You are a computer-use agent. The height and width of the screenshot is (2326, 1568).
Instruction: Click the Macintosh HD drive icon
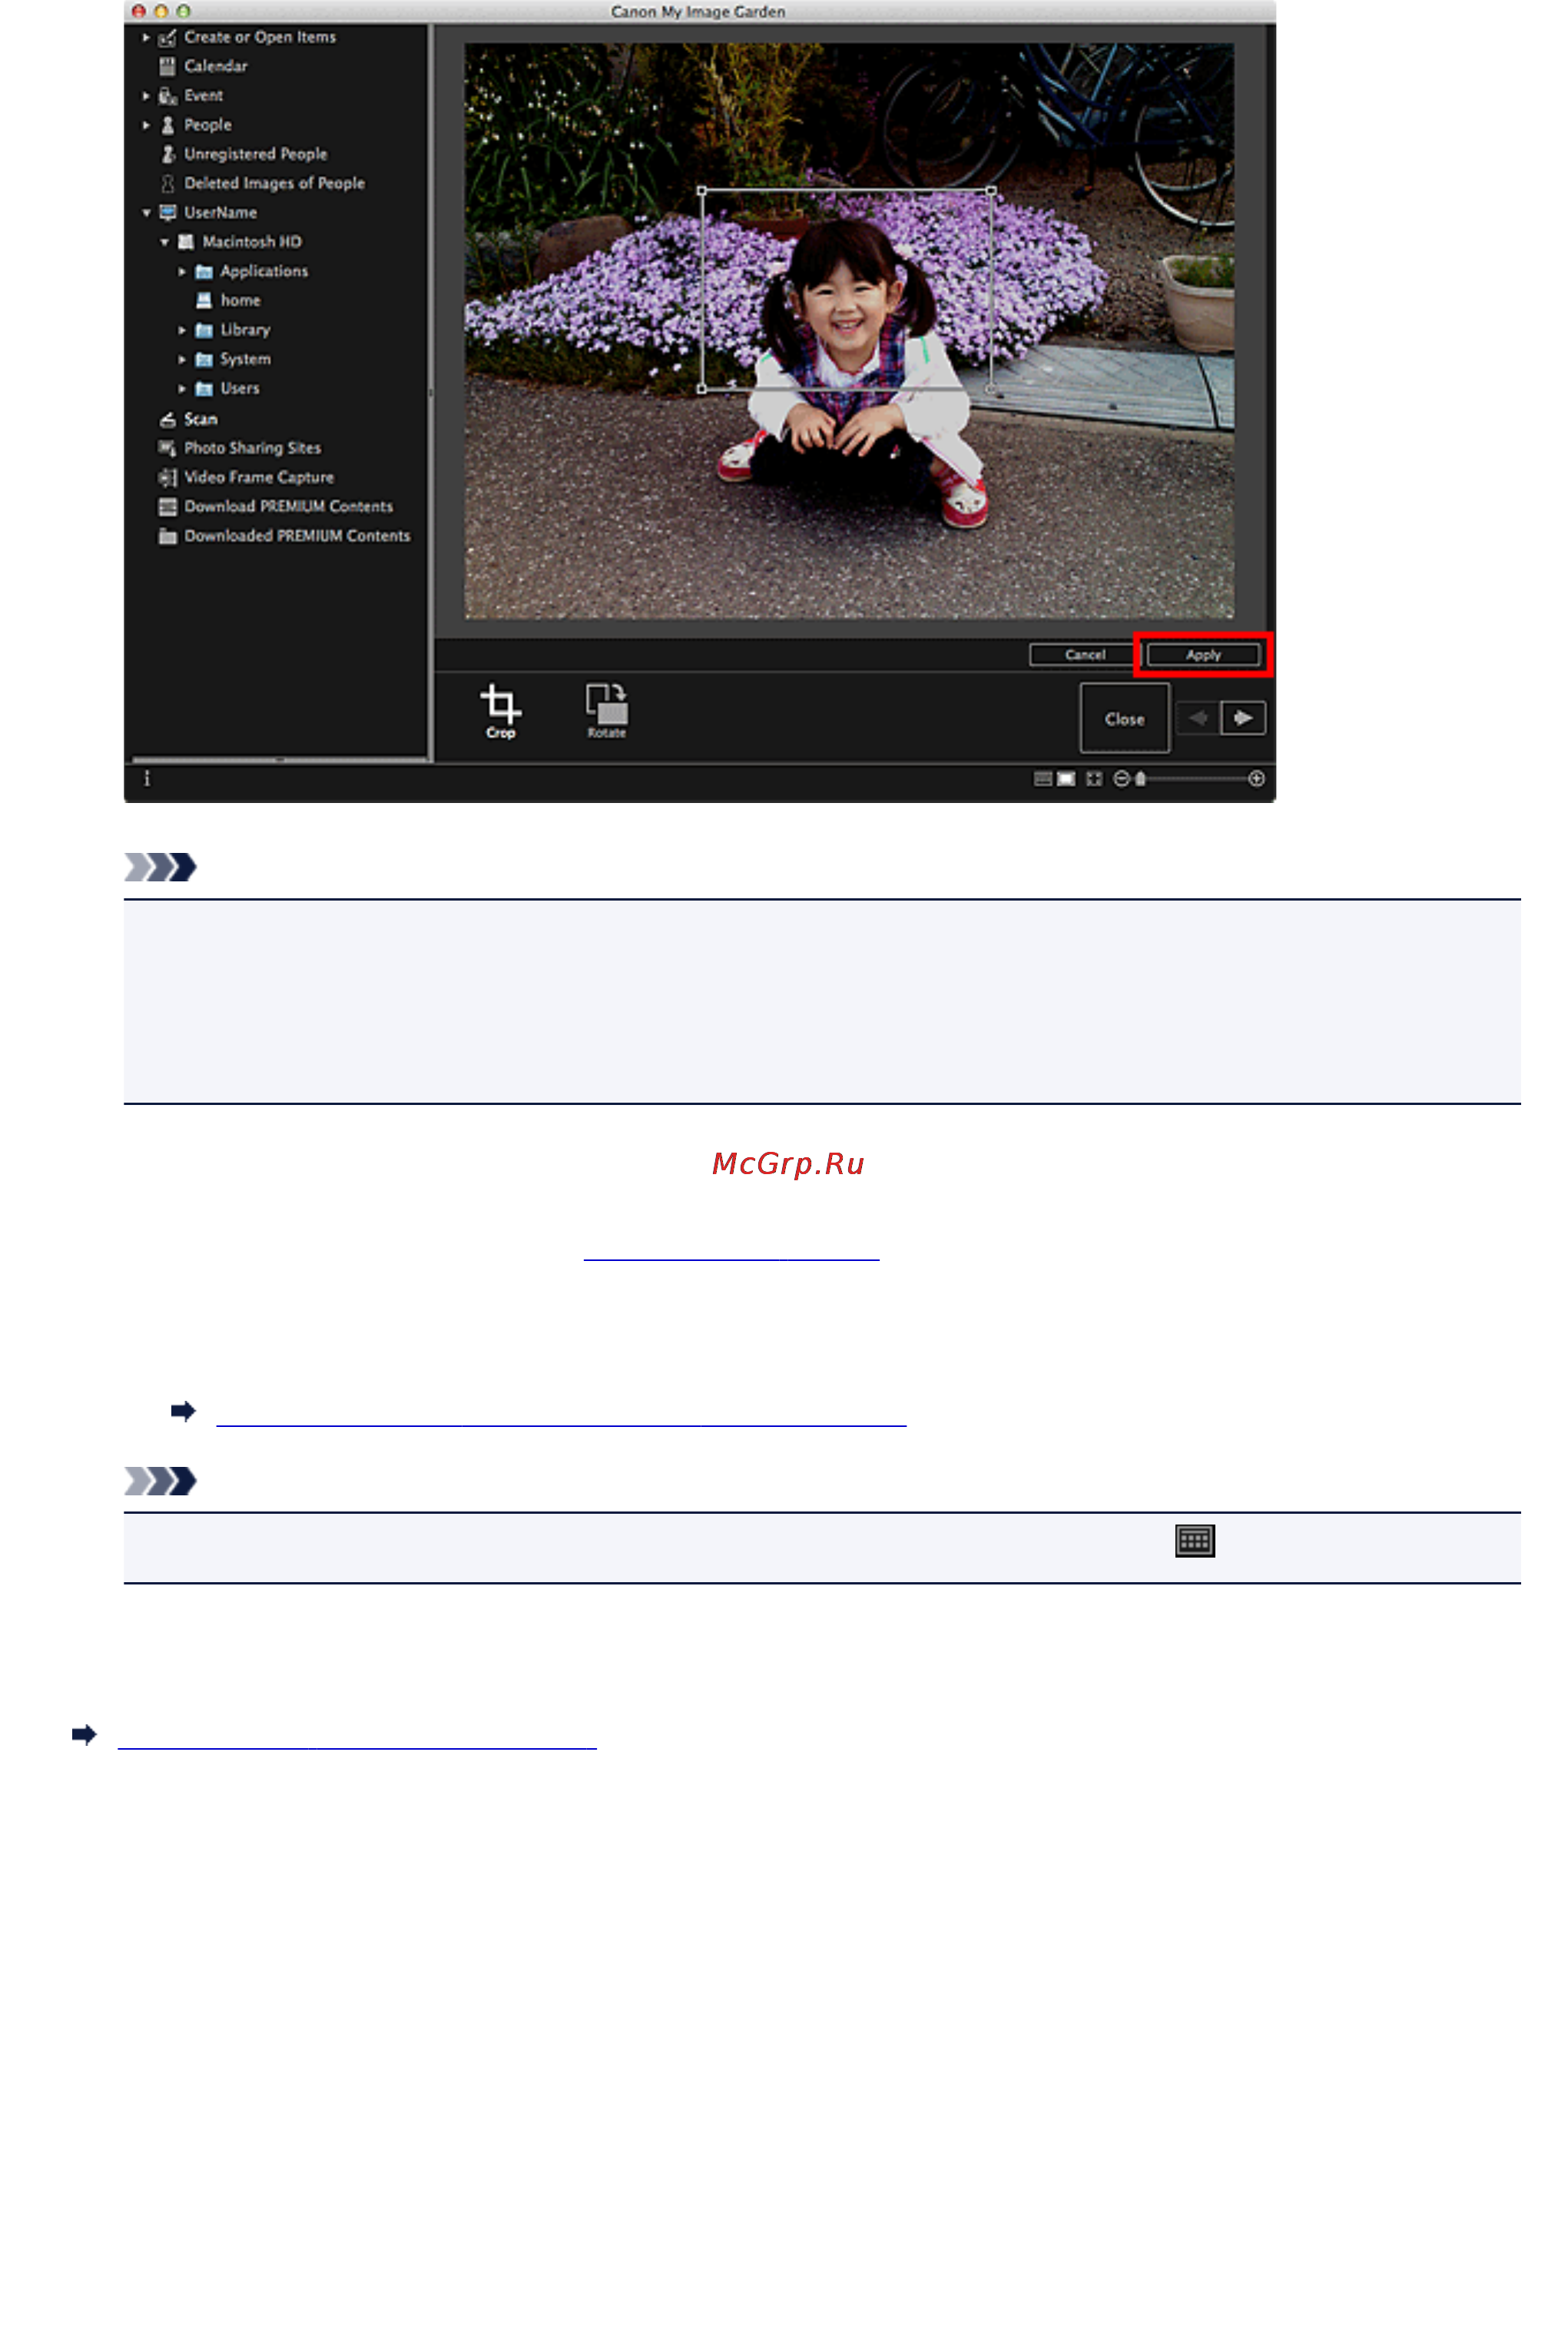[185, 242]
